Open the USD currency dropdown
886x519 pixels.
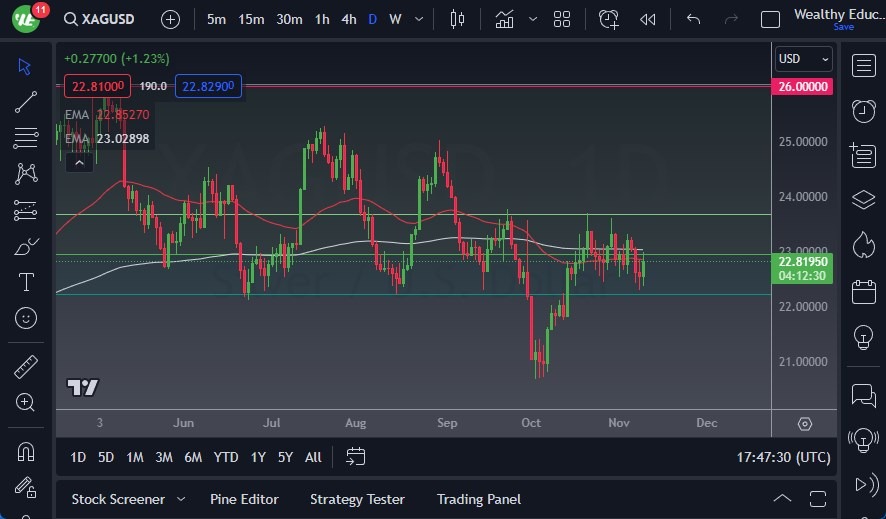coord(804,59)
